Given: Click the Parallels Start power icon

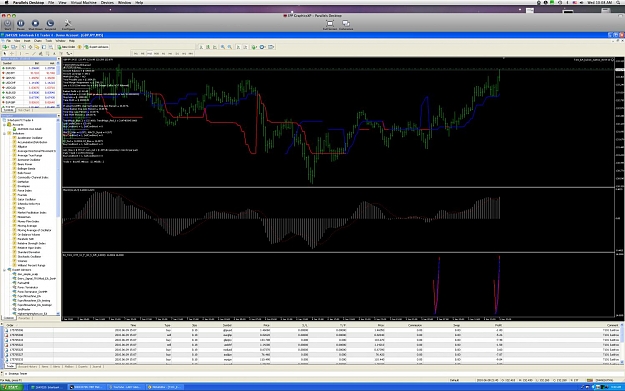Looking at the screenshot, I should 8,24.
